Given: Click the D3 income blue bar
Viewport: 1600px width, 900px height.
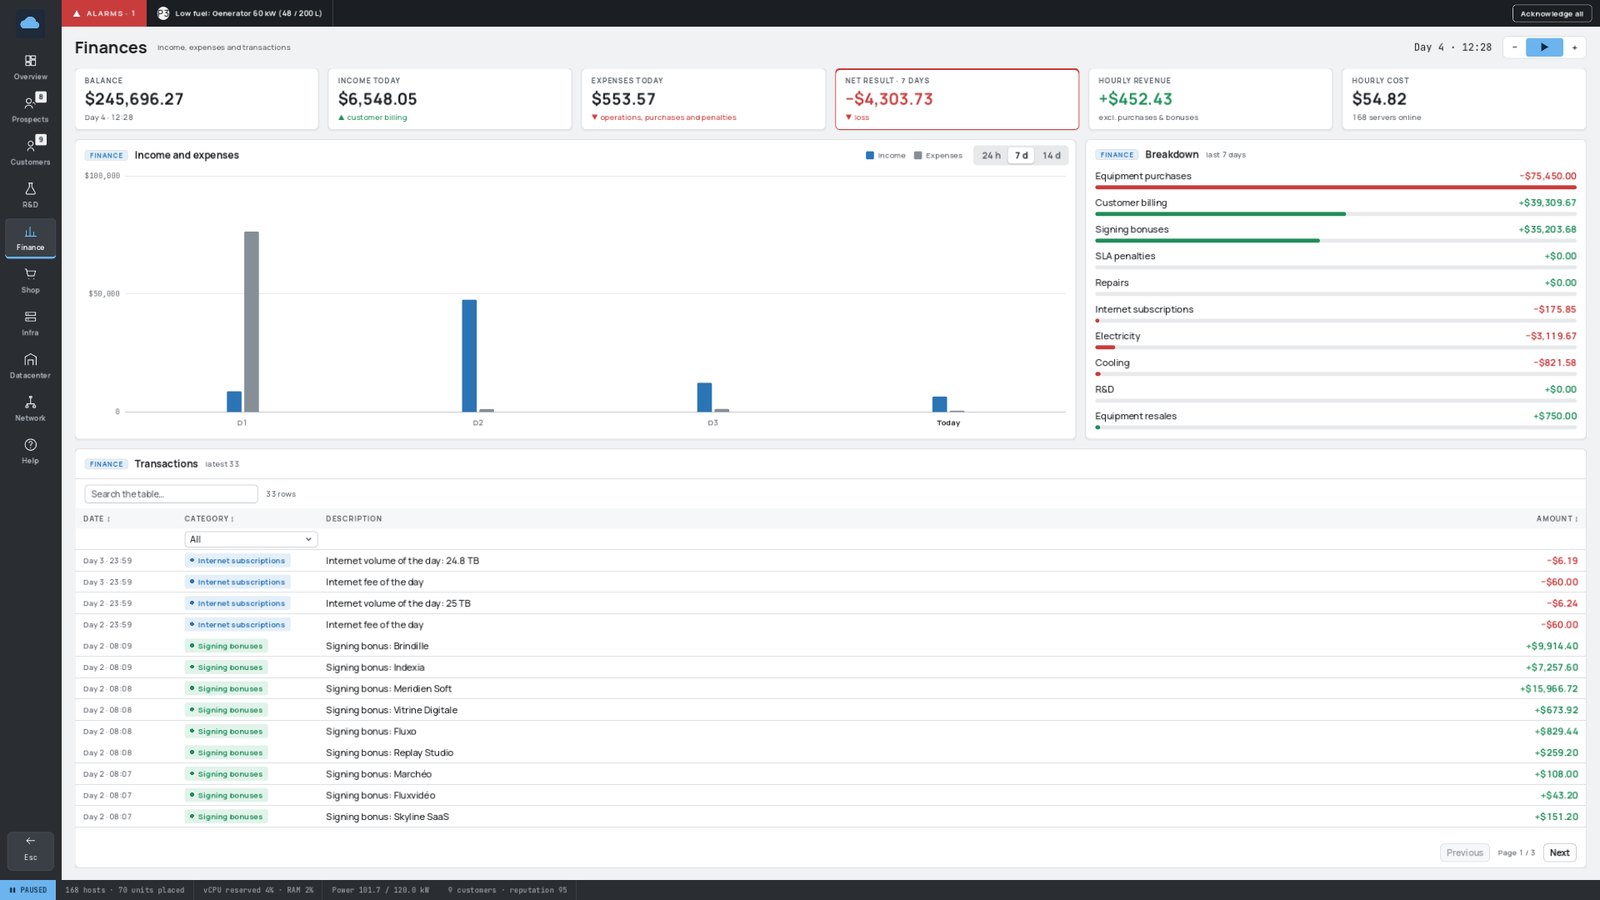Looking at the screenshot, I should (x=705, y=397).
